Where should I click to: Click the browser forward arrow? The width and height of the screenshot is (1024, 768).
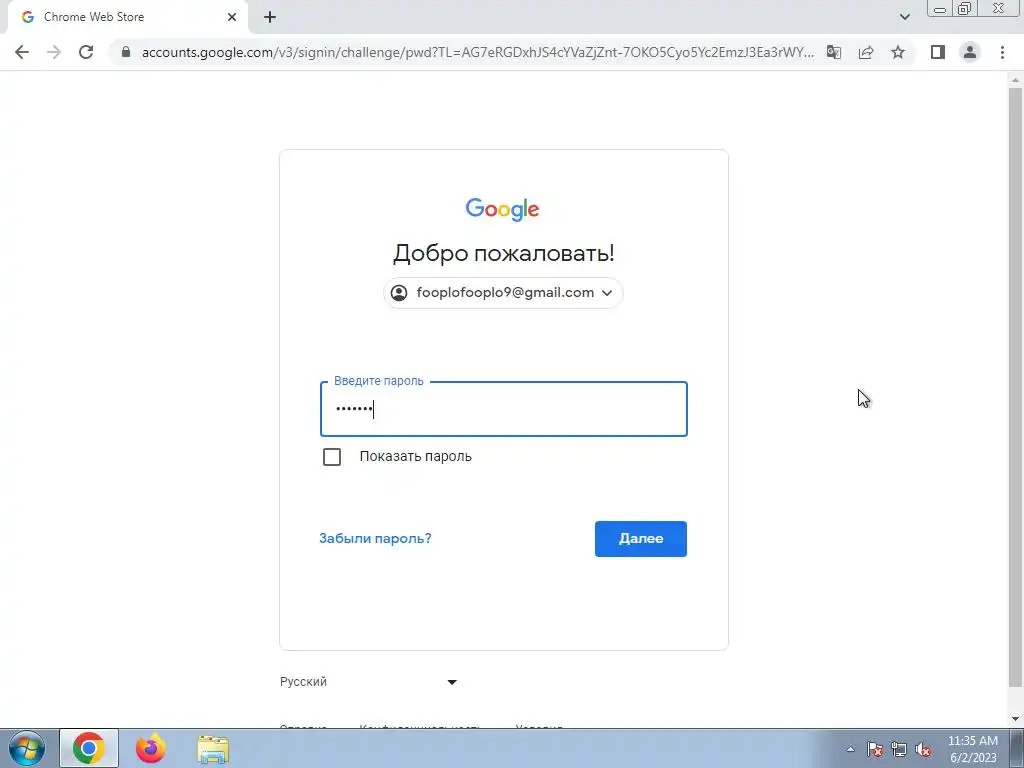pyautogui.click(x=54, y=52)
